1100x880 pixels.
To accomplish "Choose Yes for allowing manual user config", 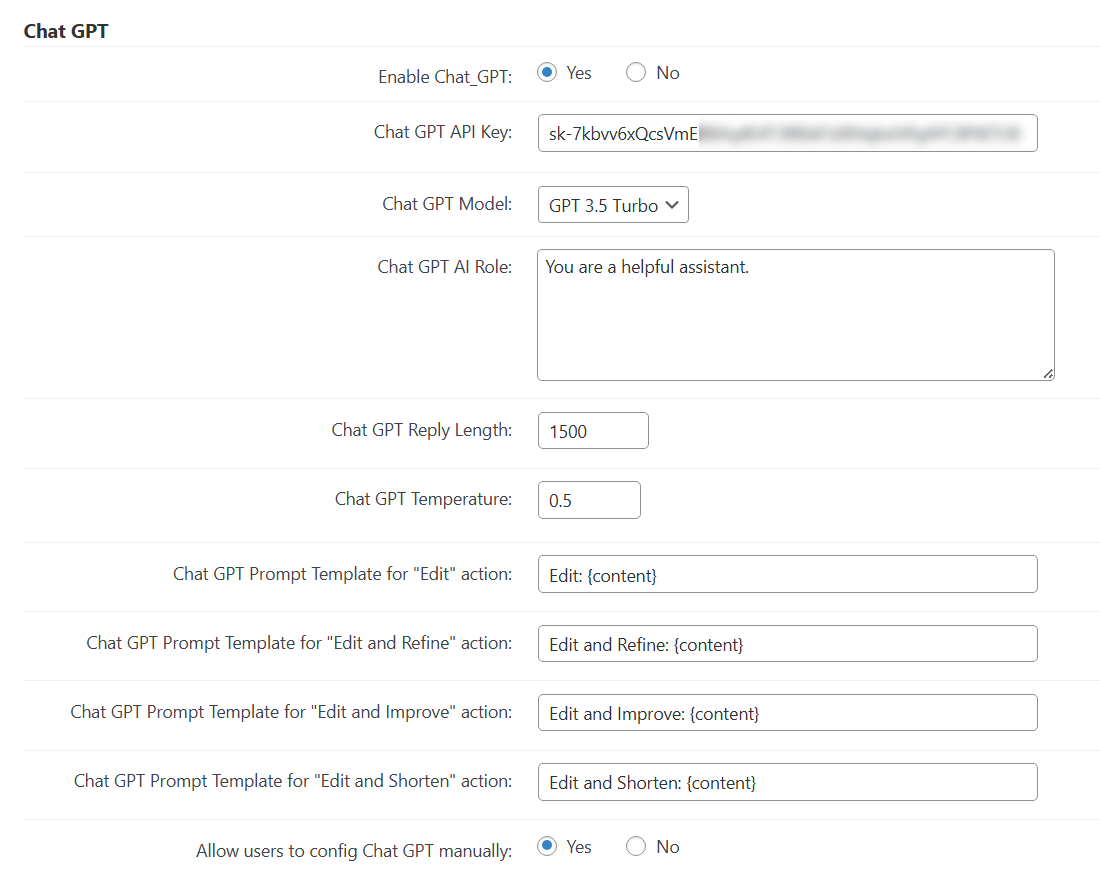I will point(546,847).
